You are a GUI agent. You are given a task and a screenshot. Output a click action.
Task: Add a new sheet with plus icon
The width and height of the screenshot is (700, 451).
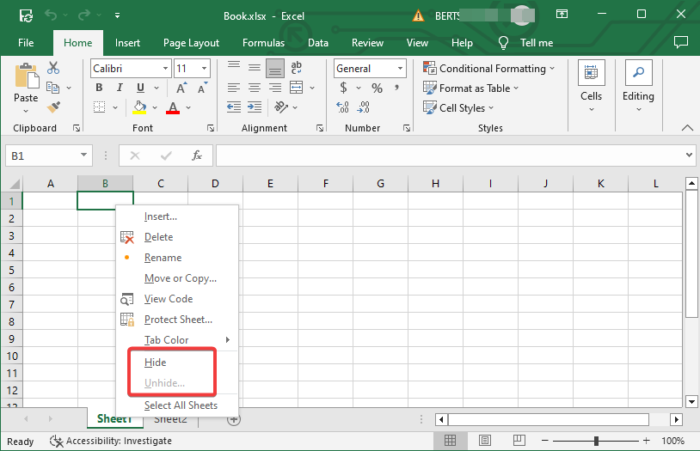(x=233, y=419)
